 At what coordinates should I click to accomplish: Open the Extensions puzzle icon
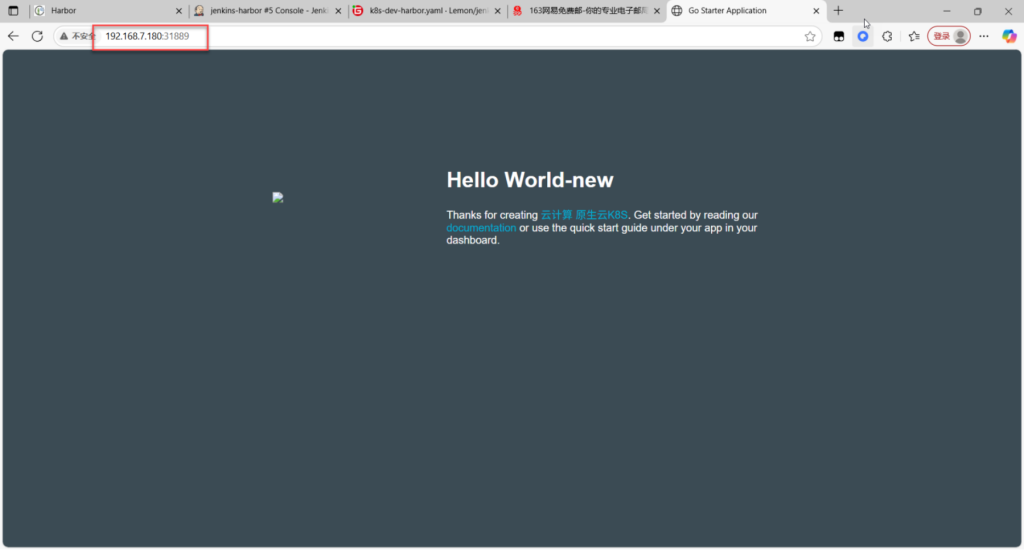(887, 36)
